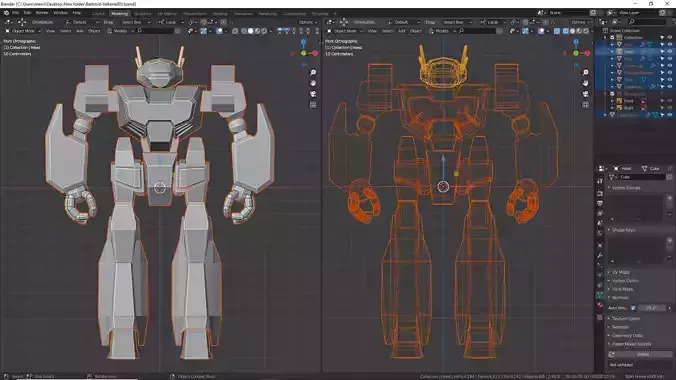Click red X axis gizmo in right viewport
The height and width of the screenshot is (380, 676).
587,53
